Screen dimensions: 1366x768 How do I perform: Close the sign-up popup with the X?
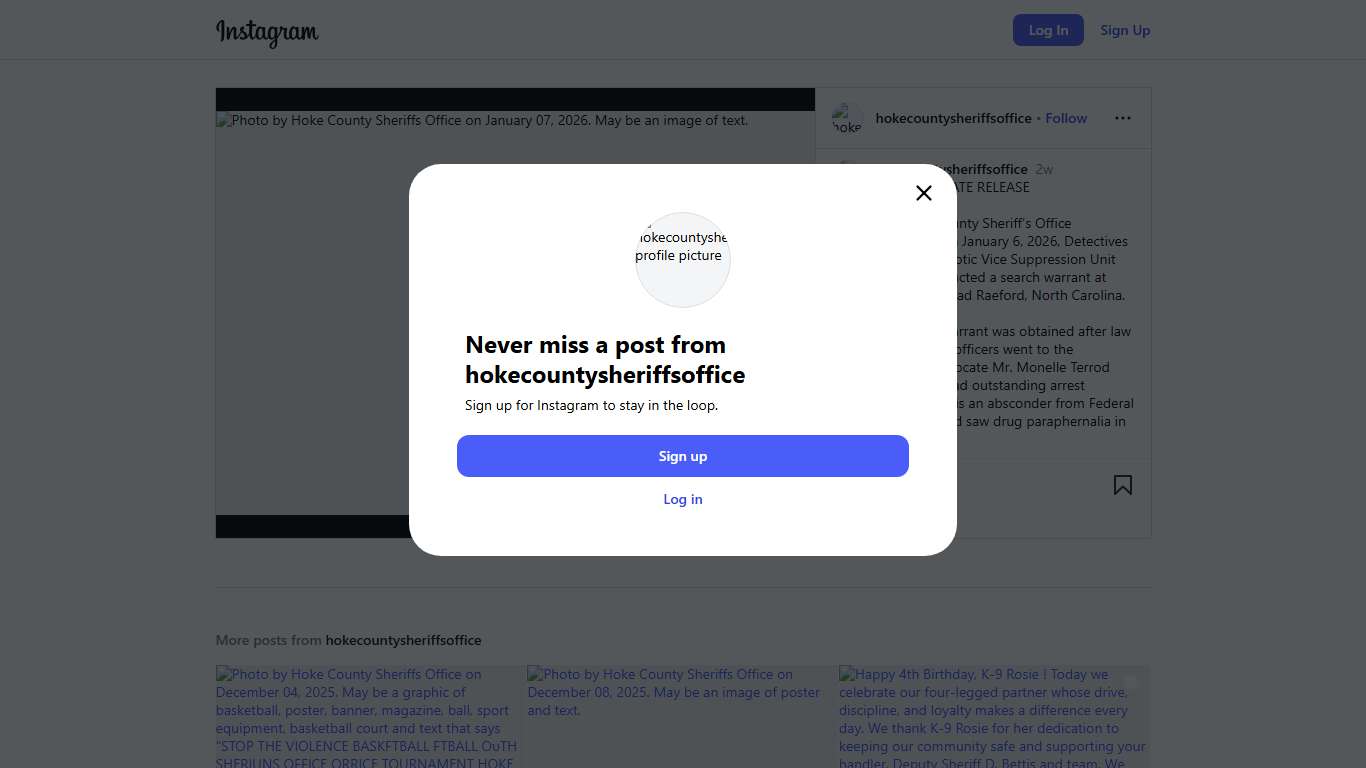tap(924, 193)
